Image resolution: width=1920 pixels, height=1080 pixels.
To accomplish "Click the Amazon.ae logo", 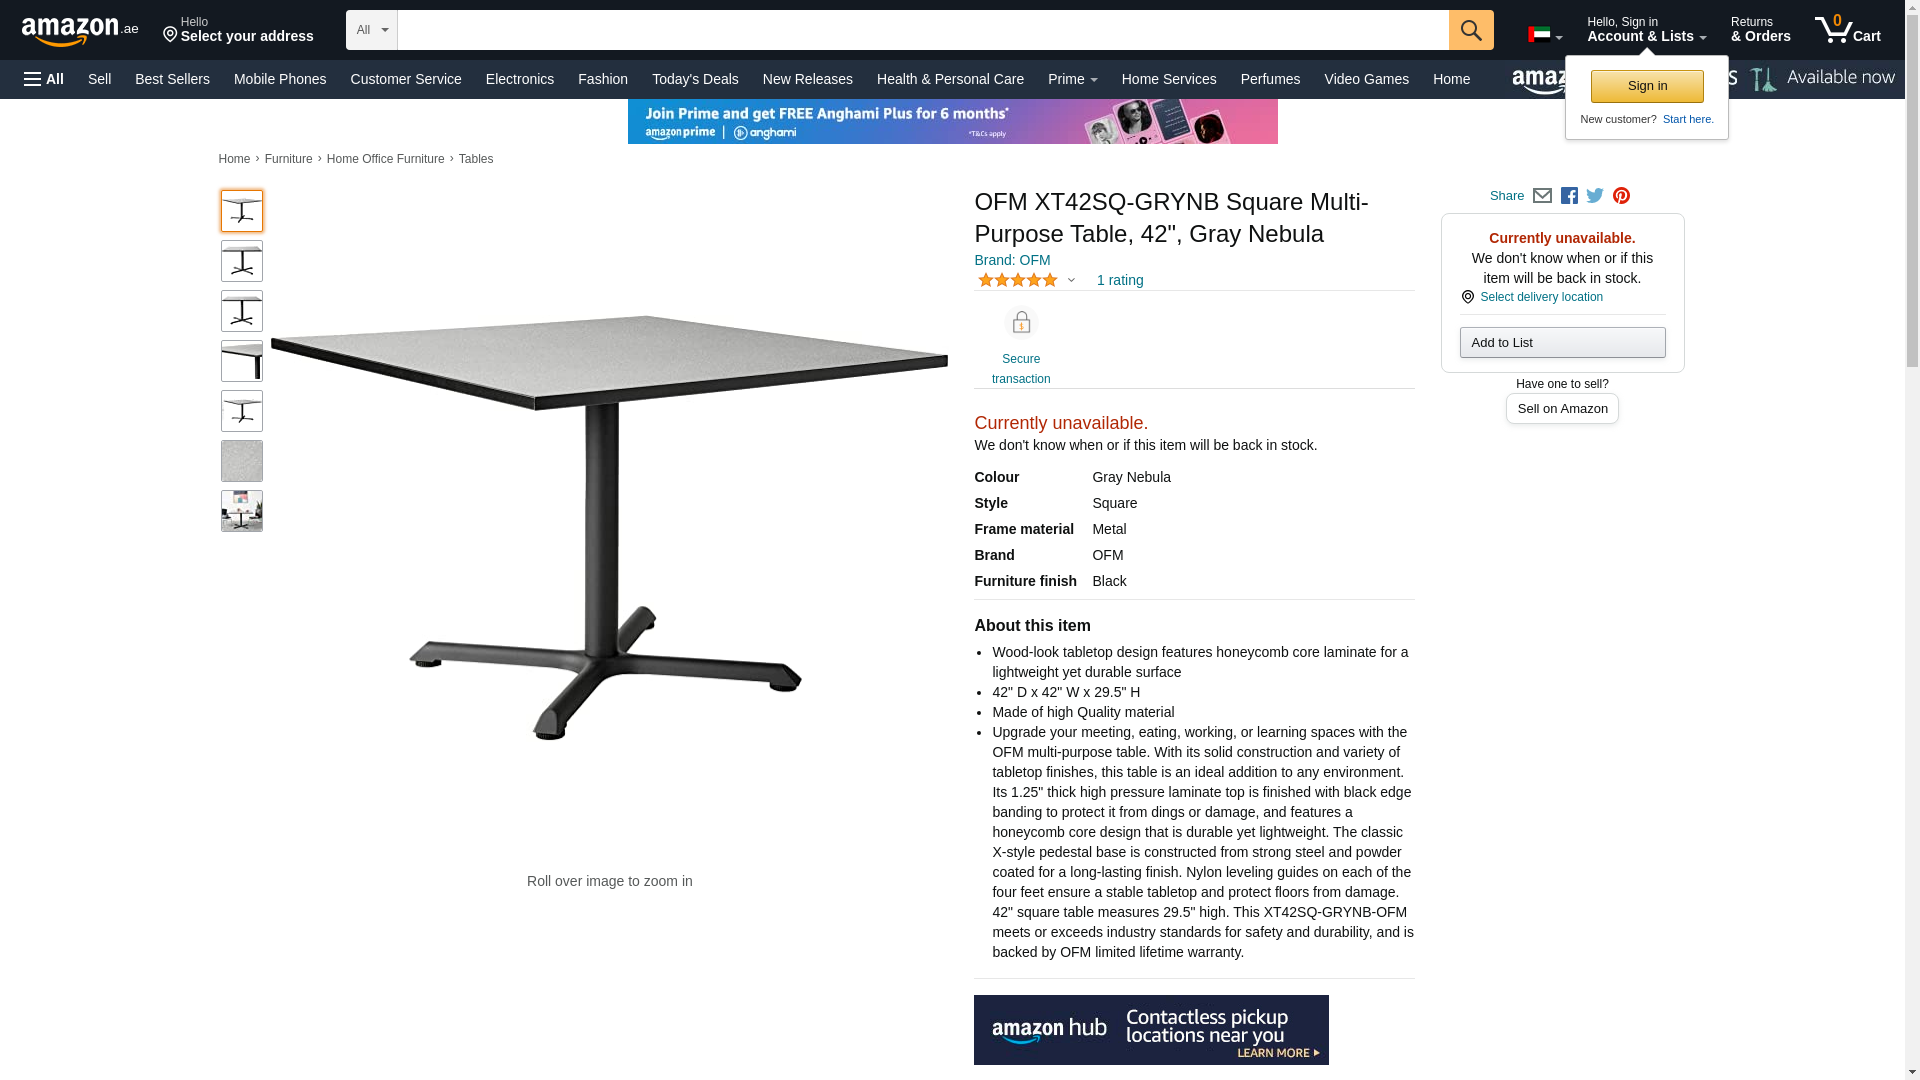I will click(x=80, y=30).
